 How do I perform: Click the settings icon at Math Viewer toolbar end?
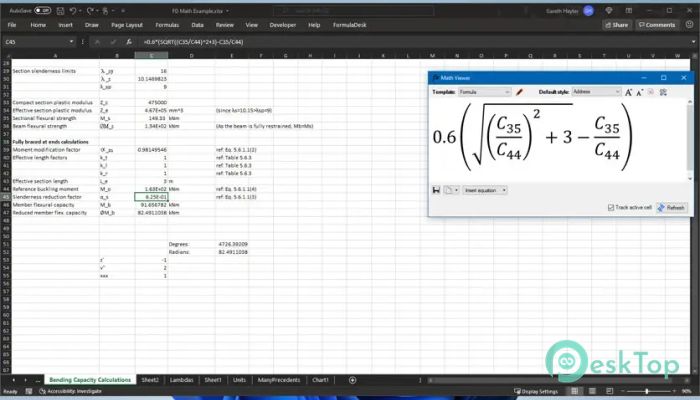coord(663,92)
